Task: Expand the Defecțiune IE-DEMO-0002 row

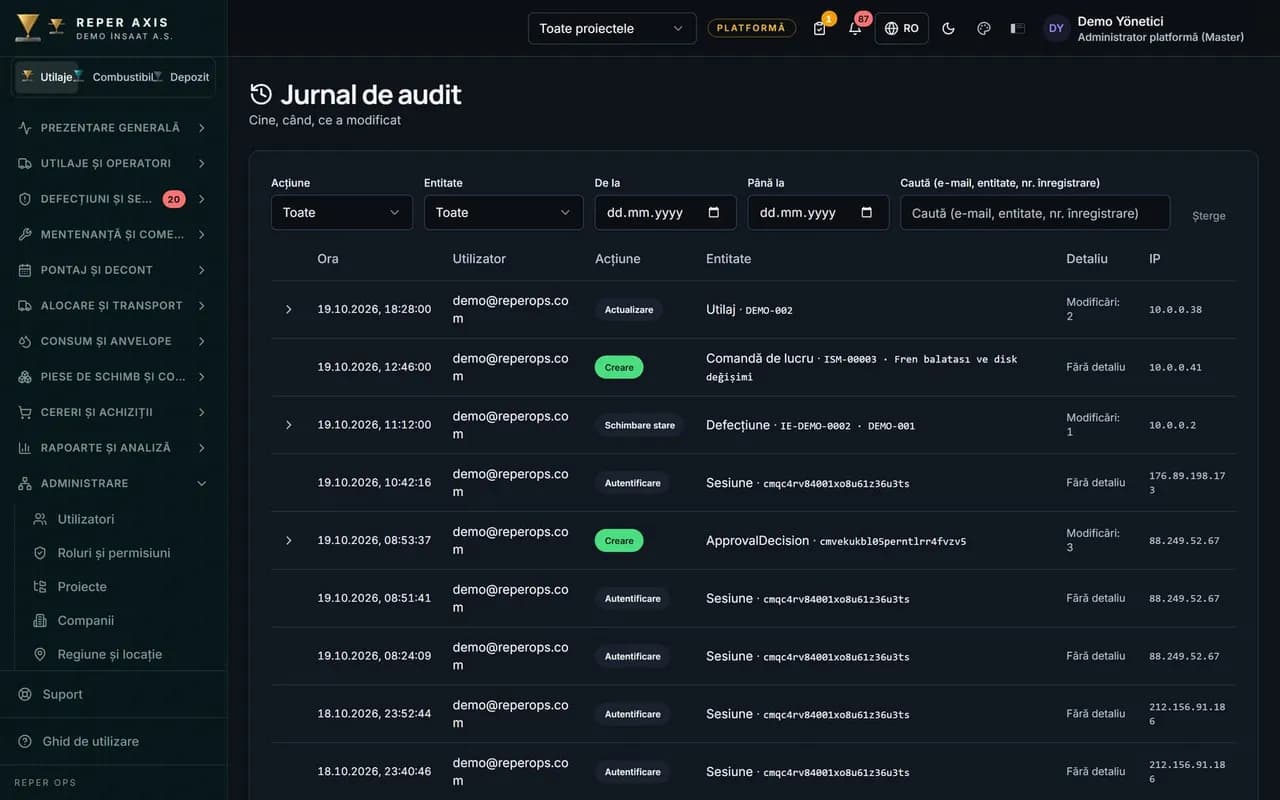Action: pyautogui.click(x=289, y=425)
